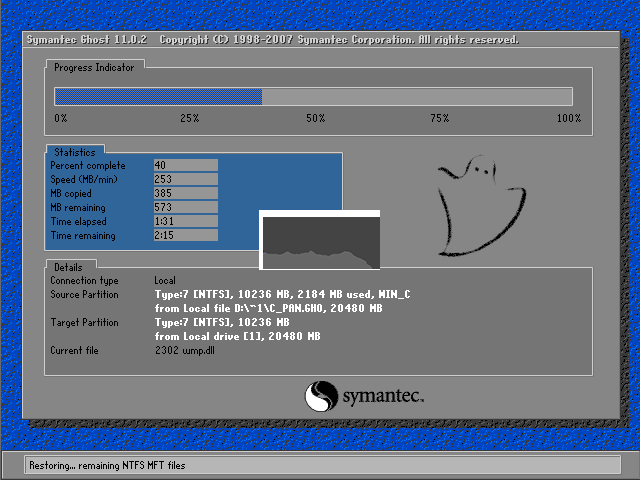Click the small gray graph thumbnail overlay
Image resolution: width=640 pixels, height=480 pixels.
click(x=320, y=240)
